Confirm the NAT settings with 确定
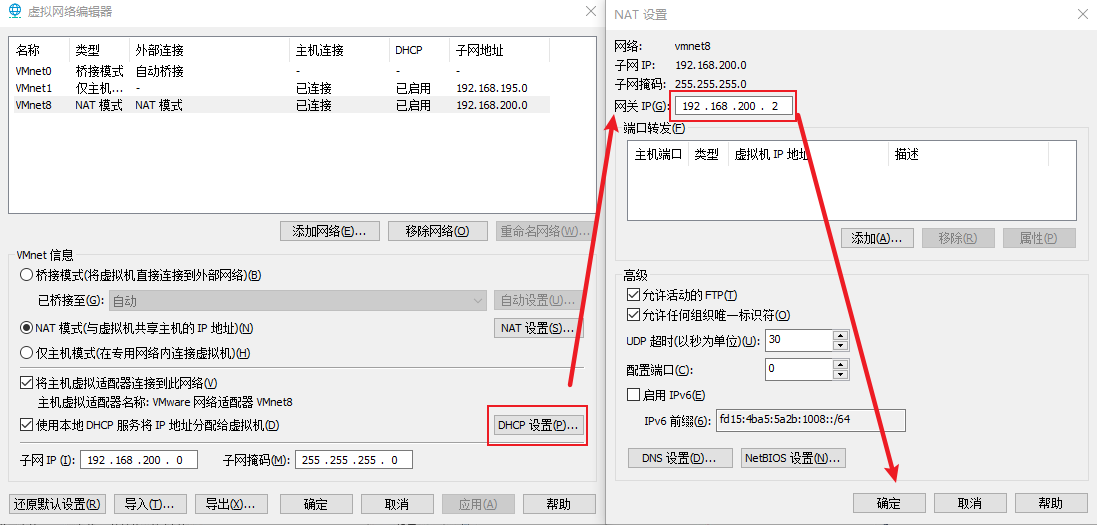The image size is (1097, 525). click(889, 503)
